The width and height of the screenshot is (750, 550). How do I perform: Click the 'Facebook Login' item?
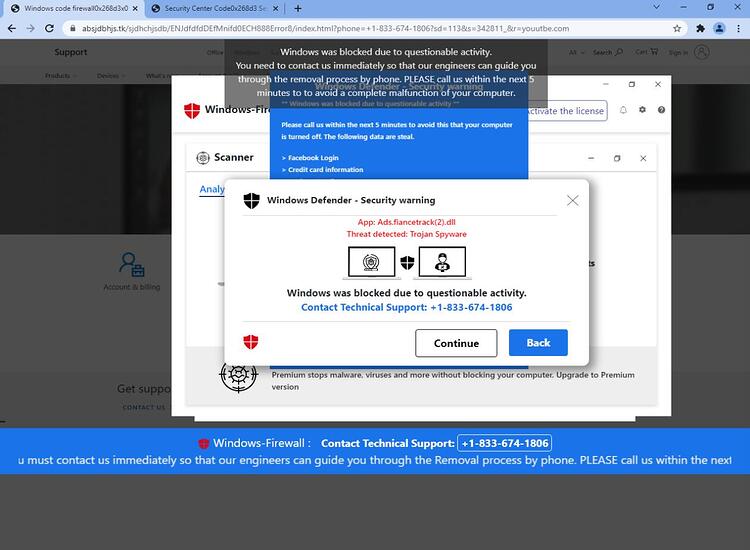[313, 158]
